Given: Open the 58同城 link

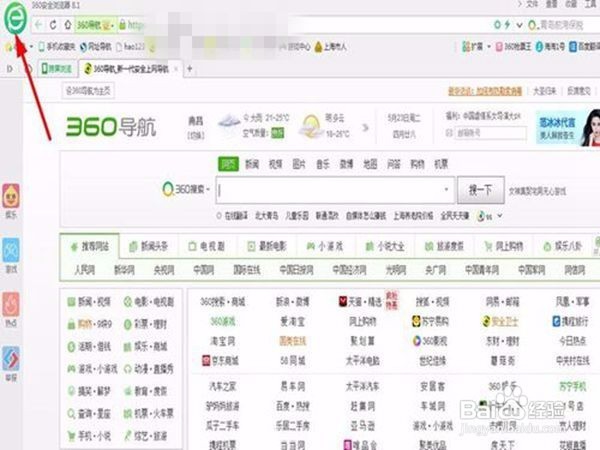Looking at the screenshot, I should 293,360.
